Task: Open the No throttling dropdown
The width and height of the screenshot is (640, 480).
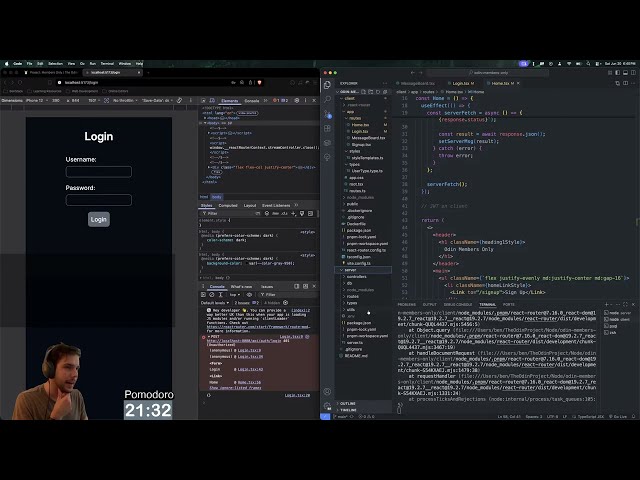Action: coord(125,100)
